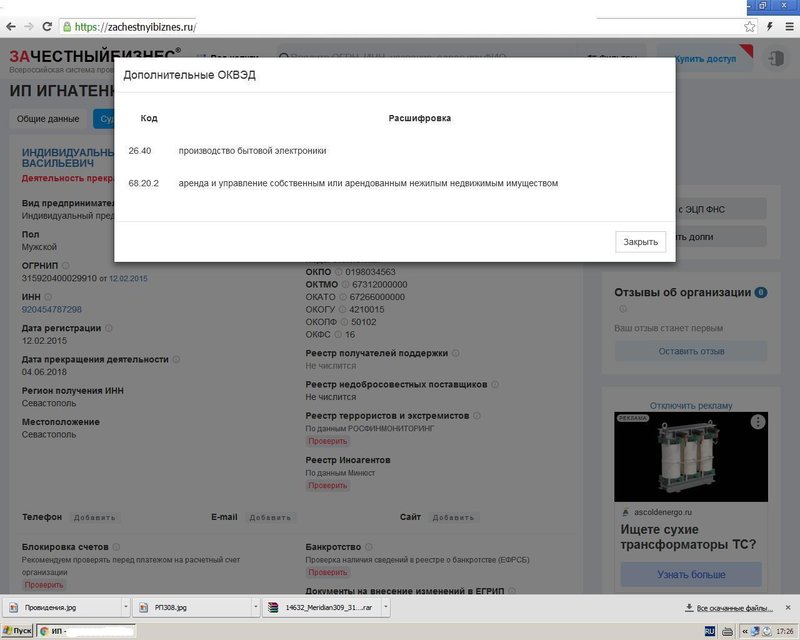
Task: Click Добавить next to Телефон
Action: [94, 518]
